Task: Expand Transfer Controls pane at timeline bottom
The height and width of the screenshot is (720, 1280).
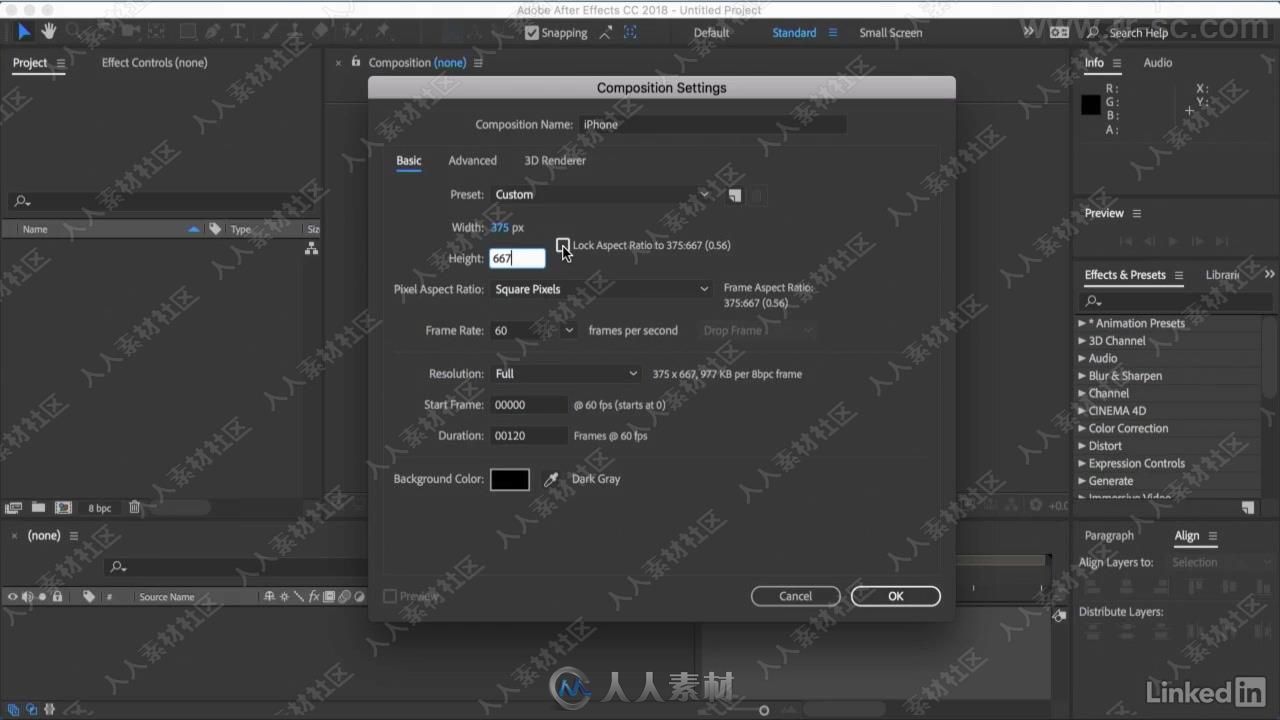Action: point(30,710)
